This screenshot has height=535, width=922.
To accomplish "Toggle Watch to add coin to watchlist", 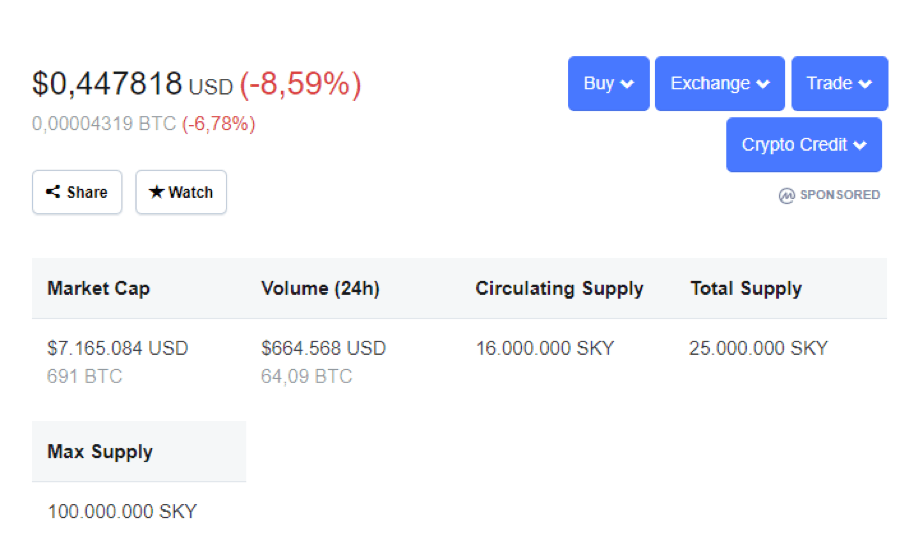I will point(181,192).
